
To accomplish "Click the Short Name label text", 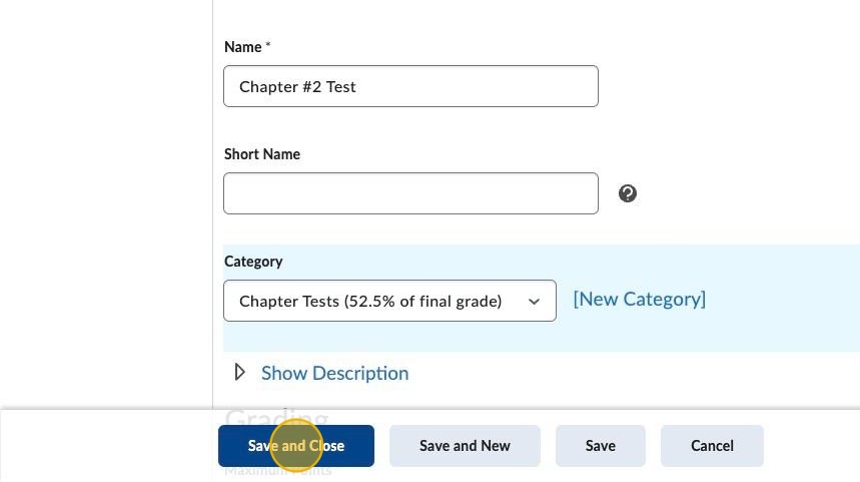I will point(262,154).
